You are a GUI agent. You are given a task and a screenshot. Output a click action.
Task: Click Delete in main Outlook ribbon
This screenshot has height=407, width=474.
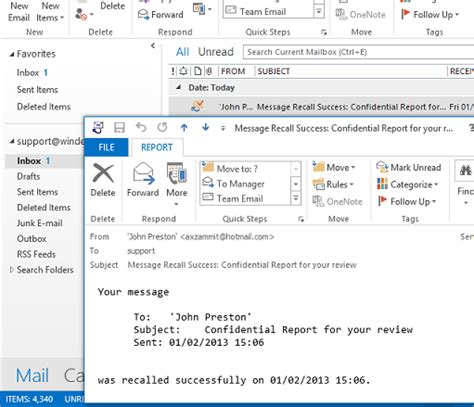coord(112,6)
